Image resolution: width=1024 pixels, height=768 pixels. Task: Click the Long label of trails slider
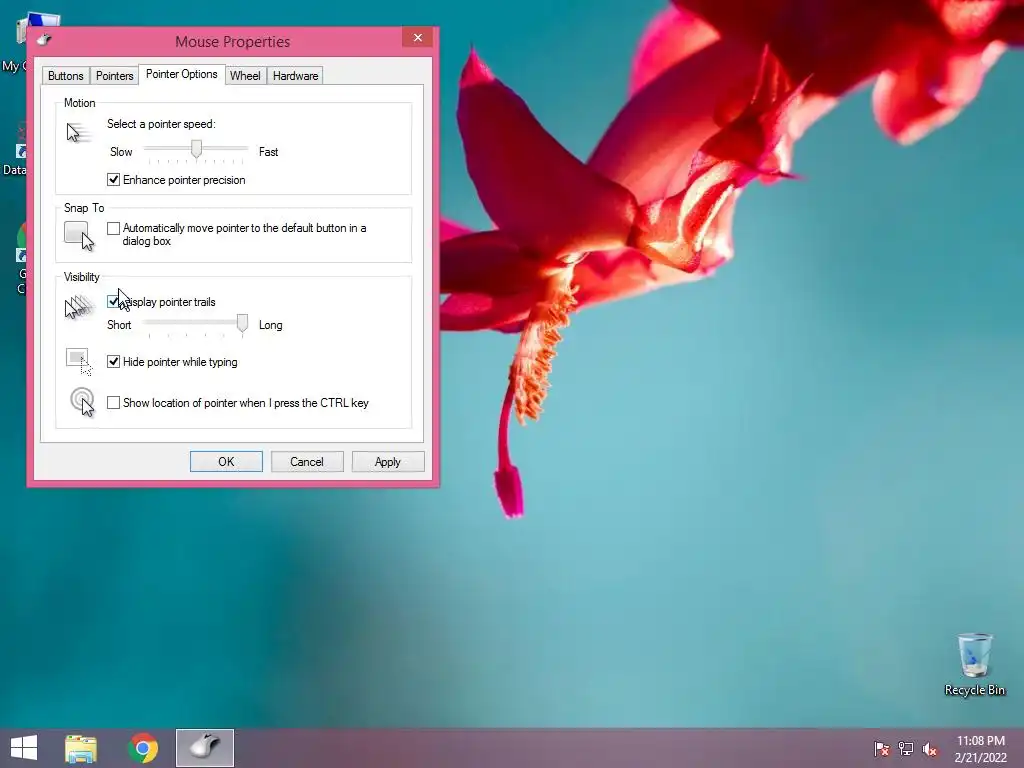pyautogui.click(x=270, y=325)
